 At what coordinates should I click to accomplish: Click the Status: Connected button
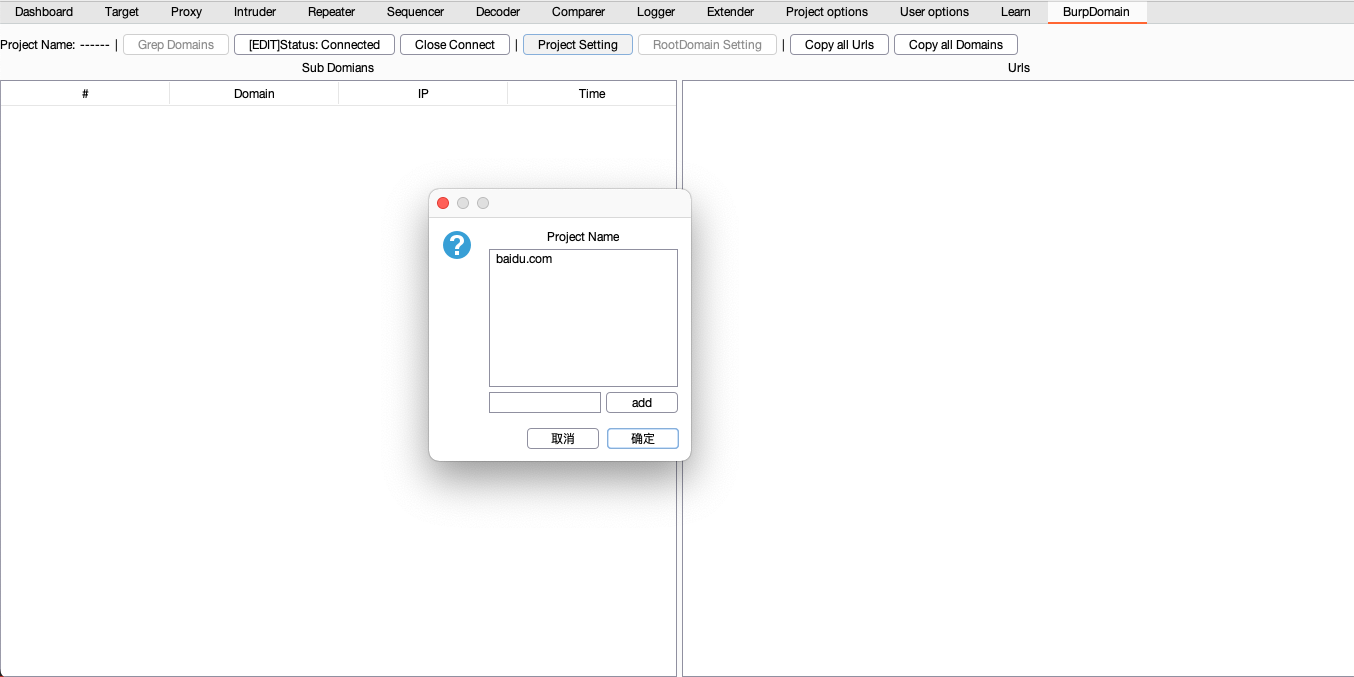314,45
